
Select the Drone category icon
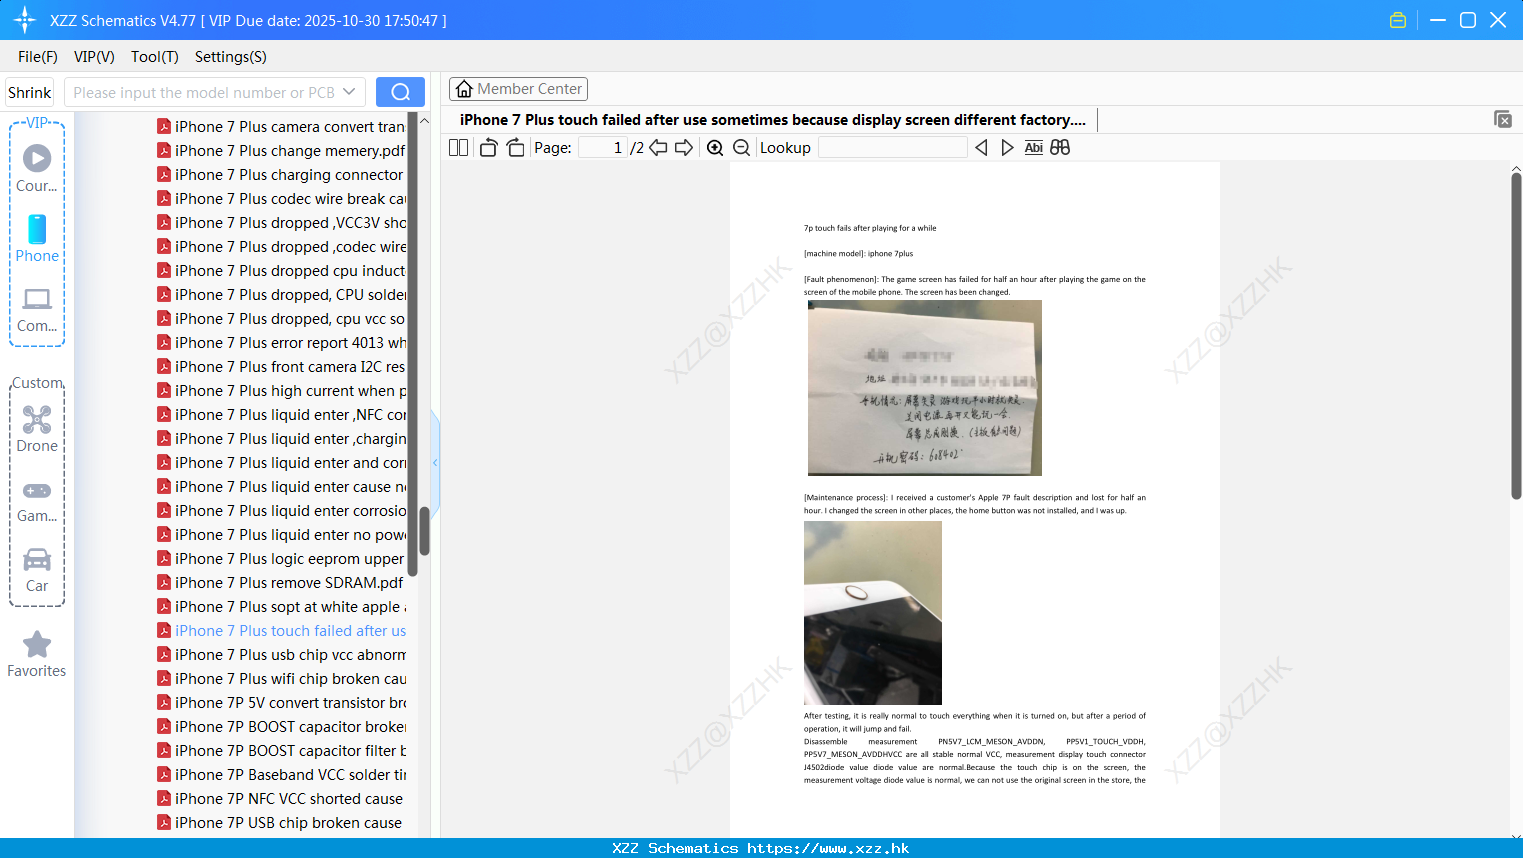click(37, 419)
